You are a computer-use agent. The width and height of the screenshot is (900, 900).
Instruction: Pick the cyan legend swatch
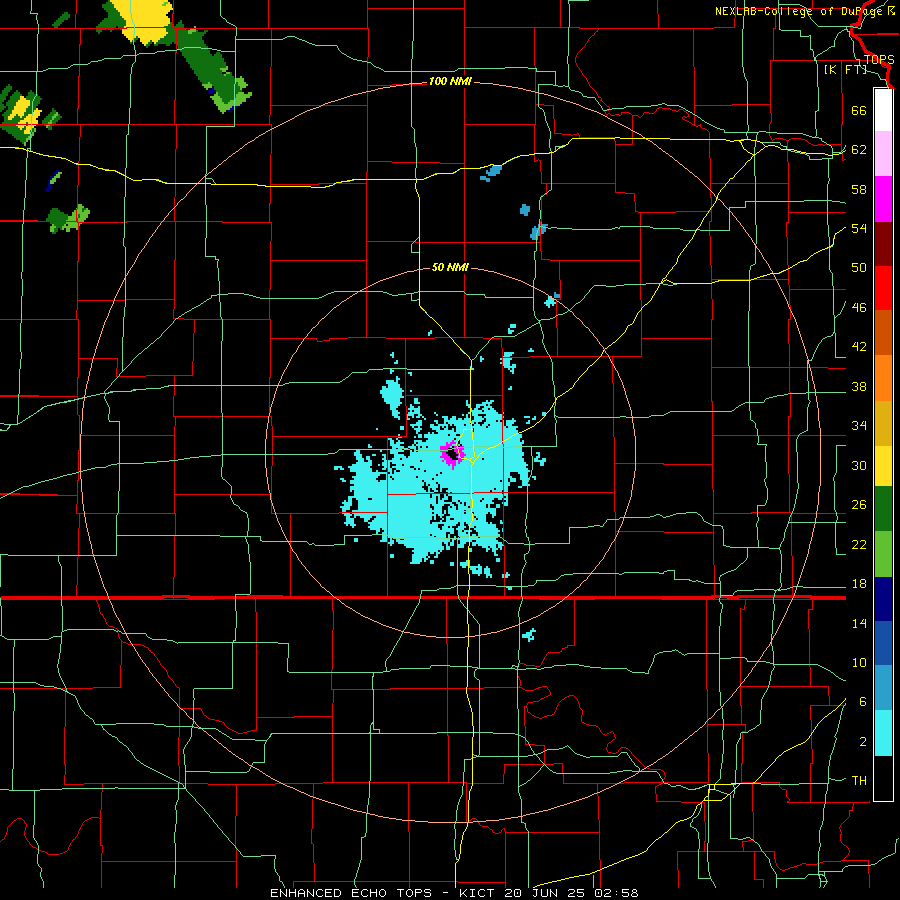coord(883,733)
